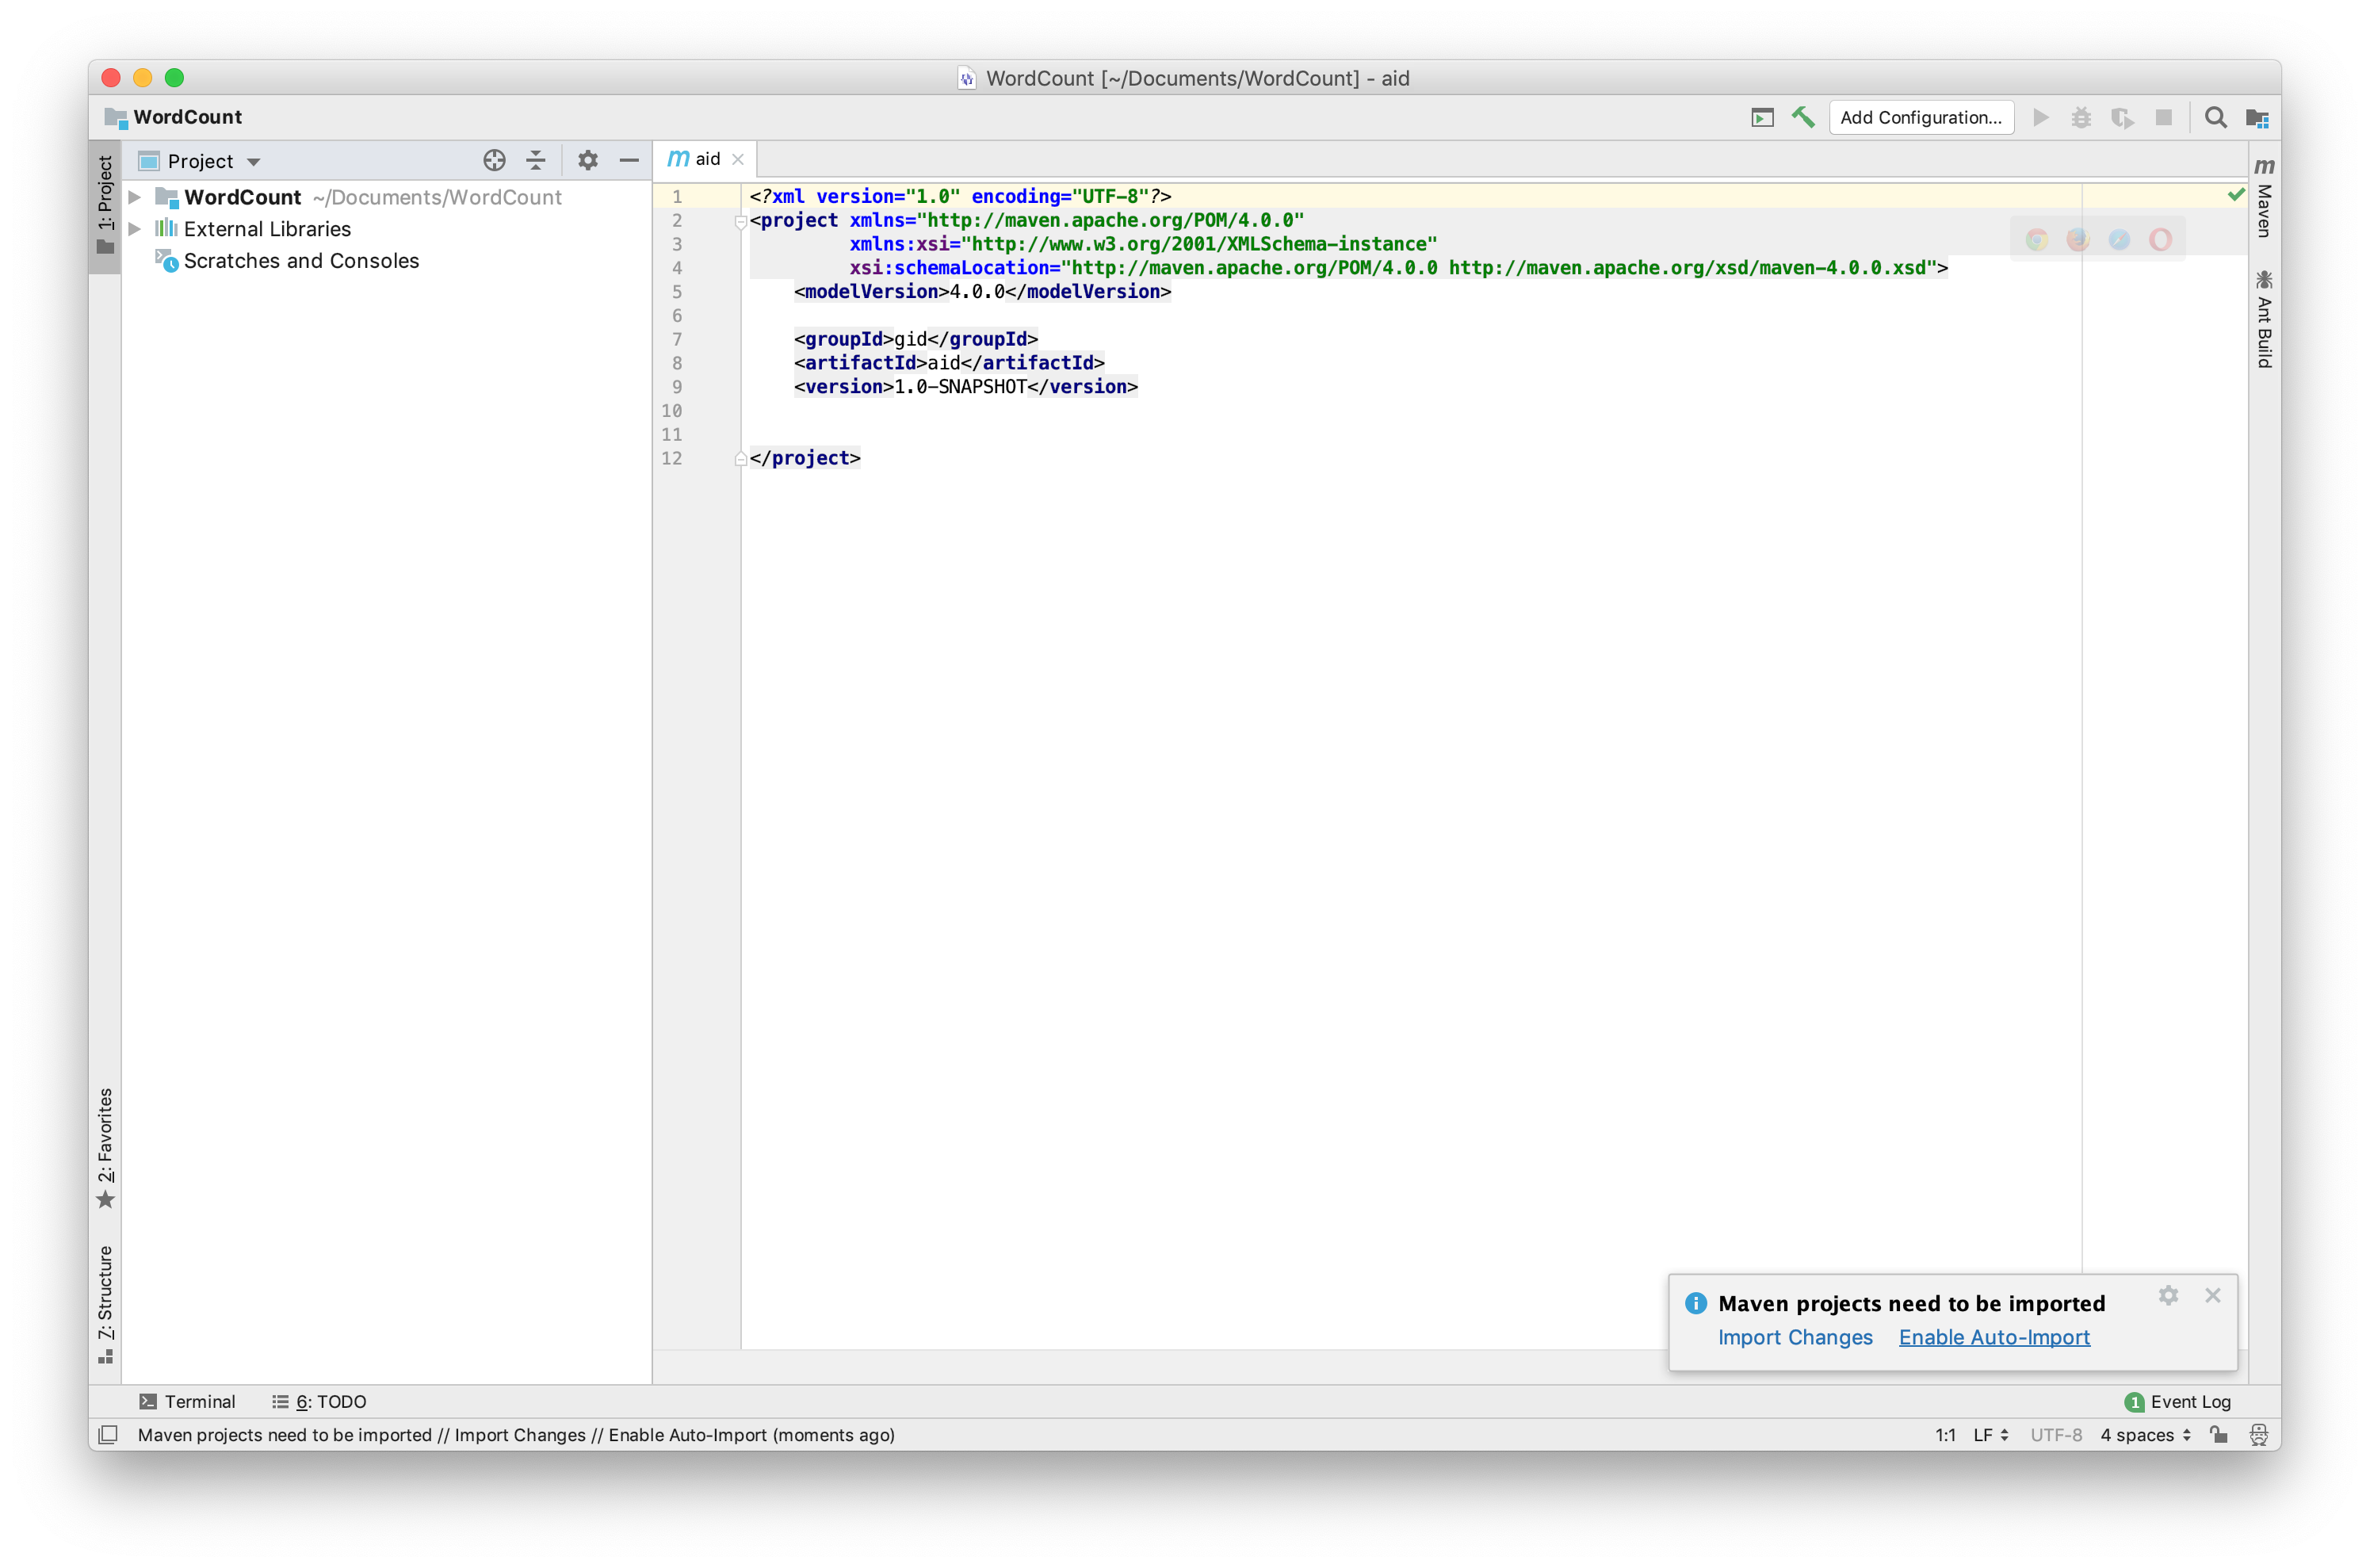Viewport: 2370px width, 1568px height.
Task: Expand the WordCount project tree item
Action: point(143,196)
